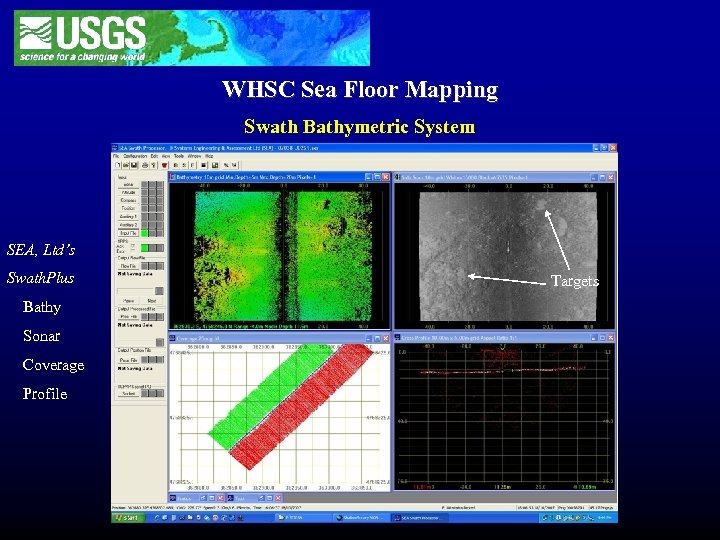Viewport: 720px width, 540px height.
Task: Open the Tools menu
Action: pos(179,156)
